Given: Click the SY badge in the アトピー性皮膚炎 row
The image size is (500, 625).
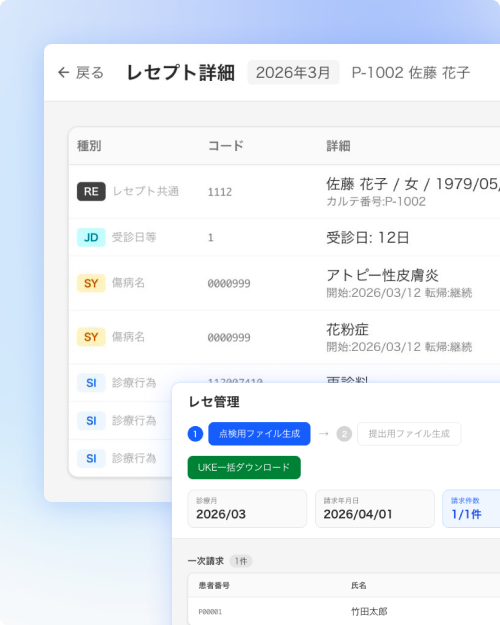Looking at the screenshot, I should (x=91, y=283).
